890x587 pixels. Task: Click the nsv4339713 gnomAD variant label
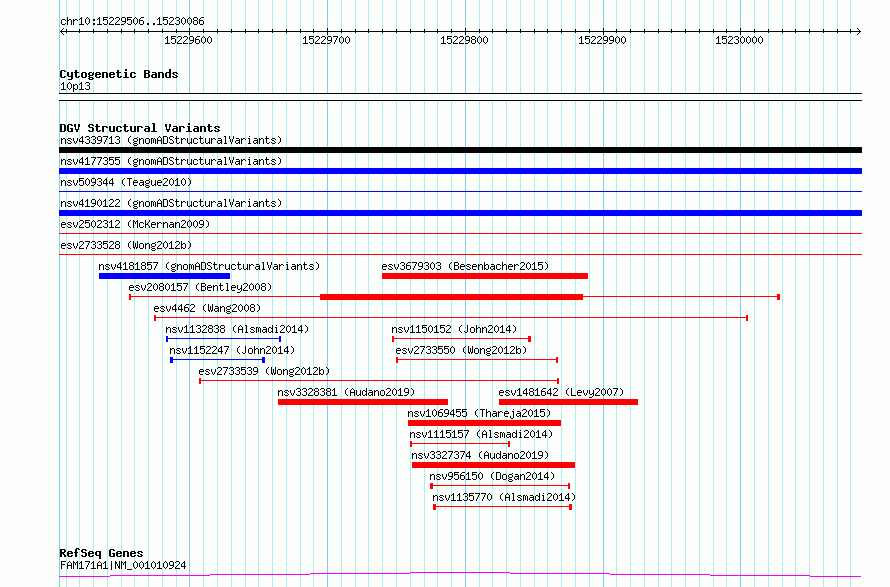click(x=171, y=140)
